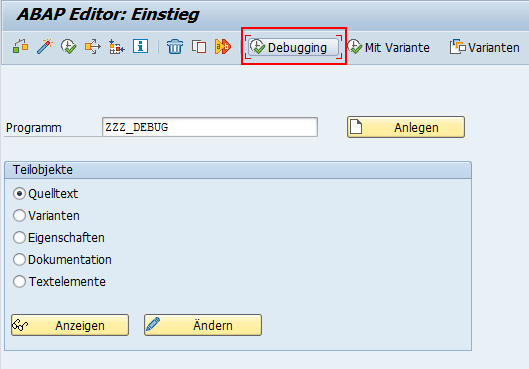Choose the Dokumentation radio option
Viewport: 529px width, 369px height.
[x=19, y=259]
